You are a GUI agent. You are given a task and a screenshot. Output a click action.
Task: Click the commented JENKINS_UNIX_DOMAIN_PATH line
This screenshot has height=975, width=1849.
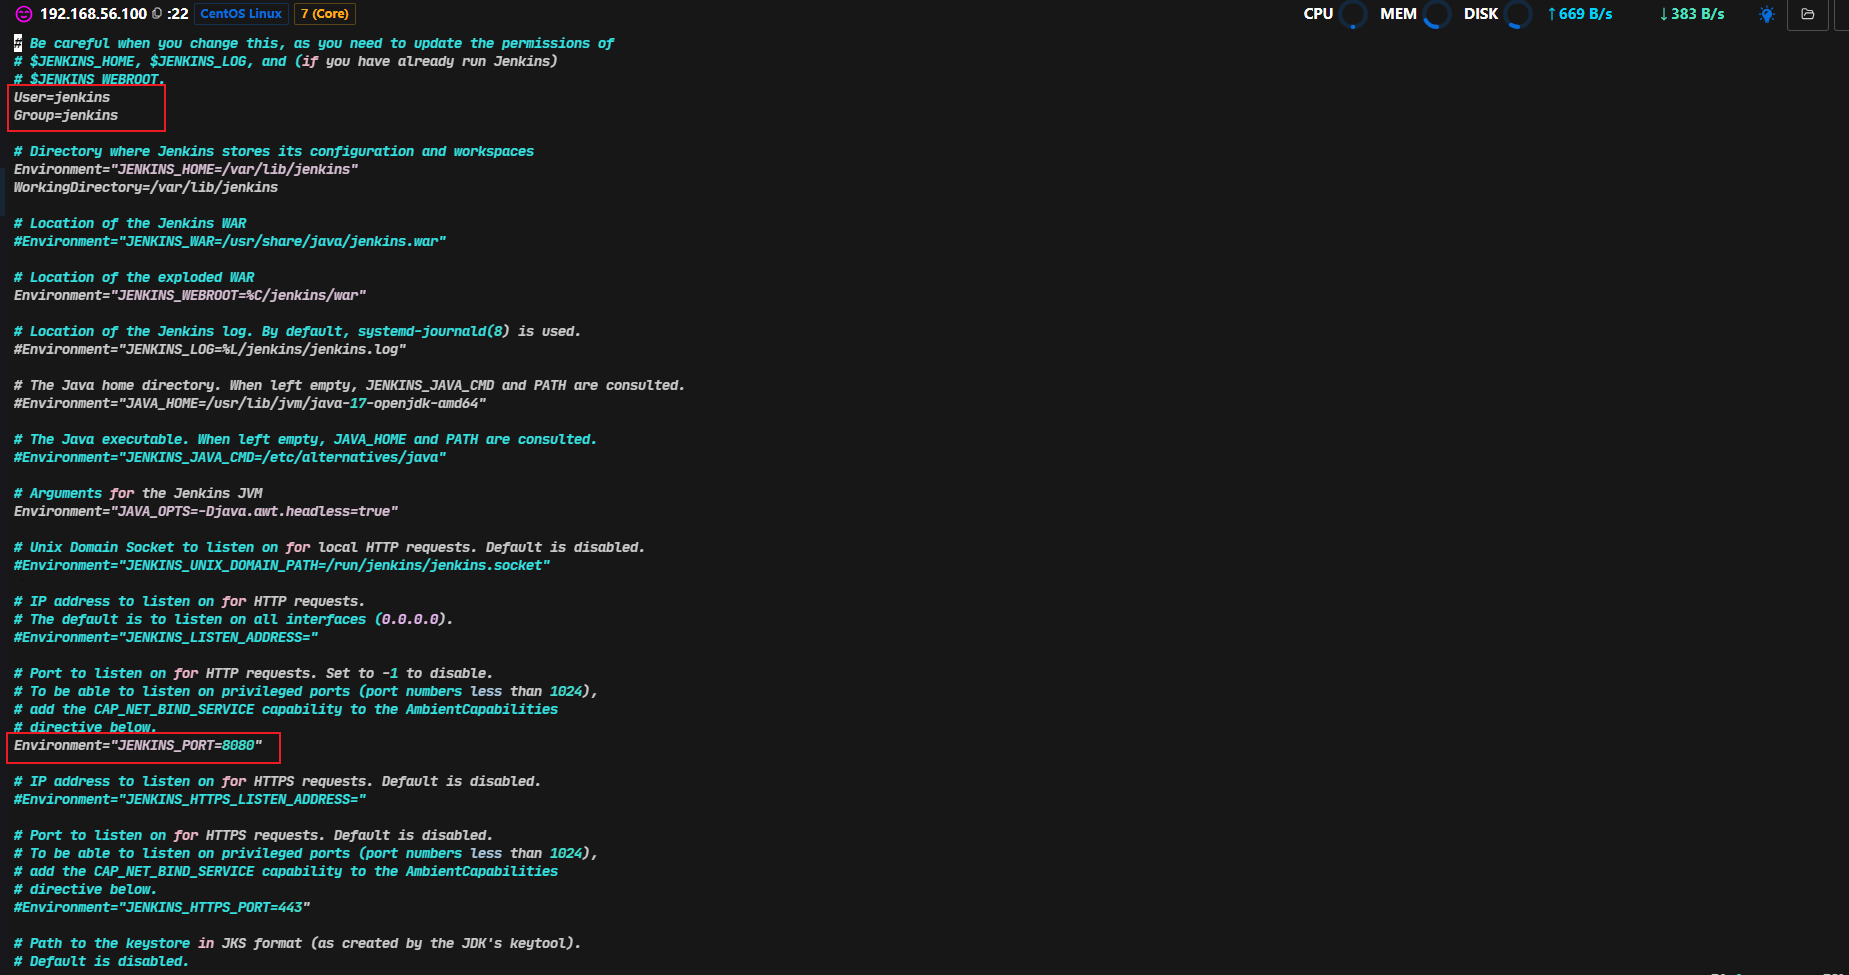tap(282, 565)
